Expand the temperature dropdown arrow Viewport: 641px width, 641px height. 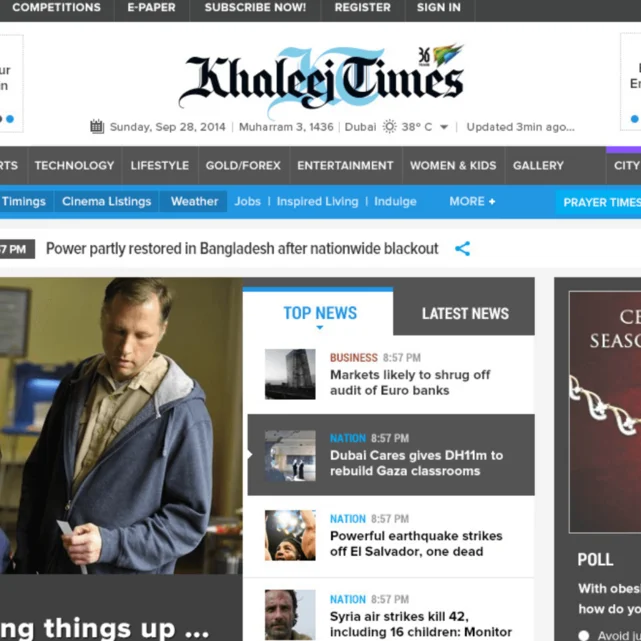[x=444, y=127]
